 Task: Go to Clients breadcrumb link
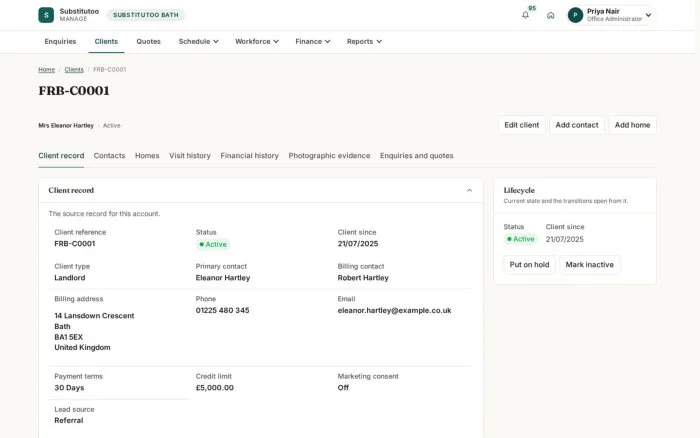[x=74, y=70]
